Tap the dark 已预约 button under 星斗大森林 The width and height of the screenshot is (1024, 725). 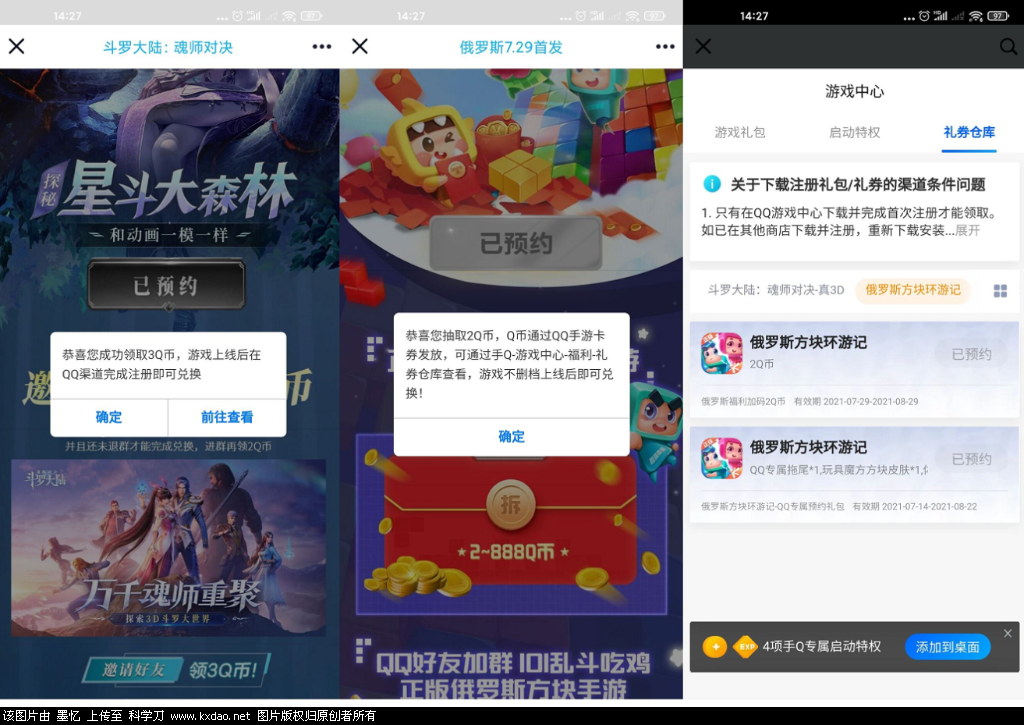click(x=166, y=285)
